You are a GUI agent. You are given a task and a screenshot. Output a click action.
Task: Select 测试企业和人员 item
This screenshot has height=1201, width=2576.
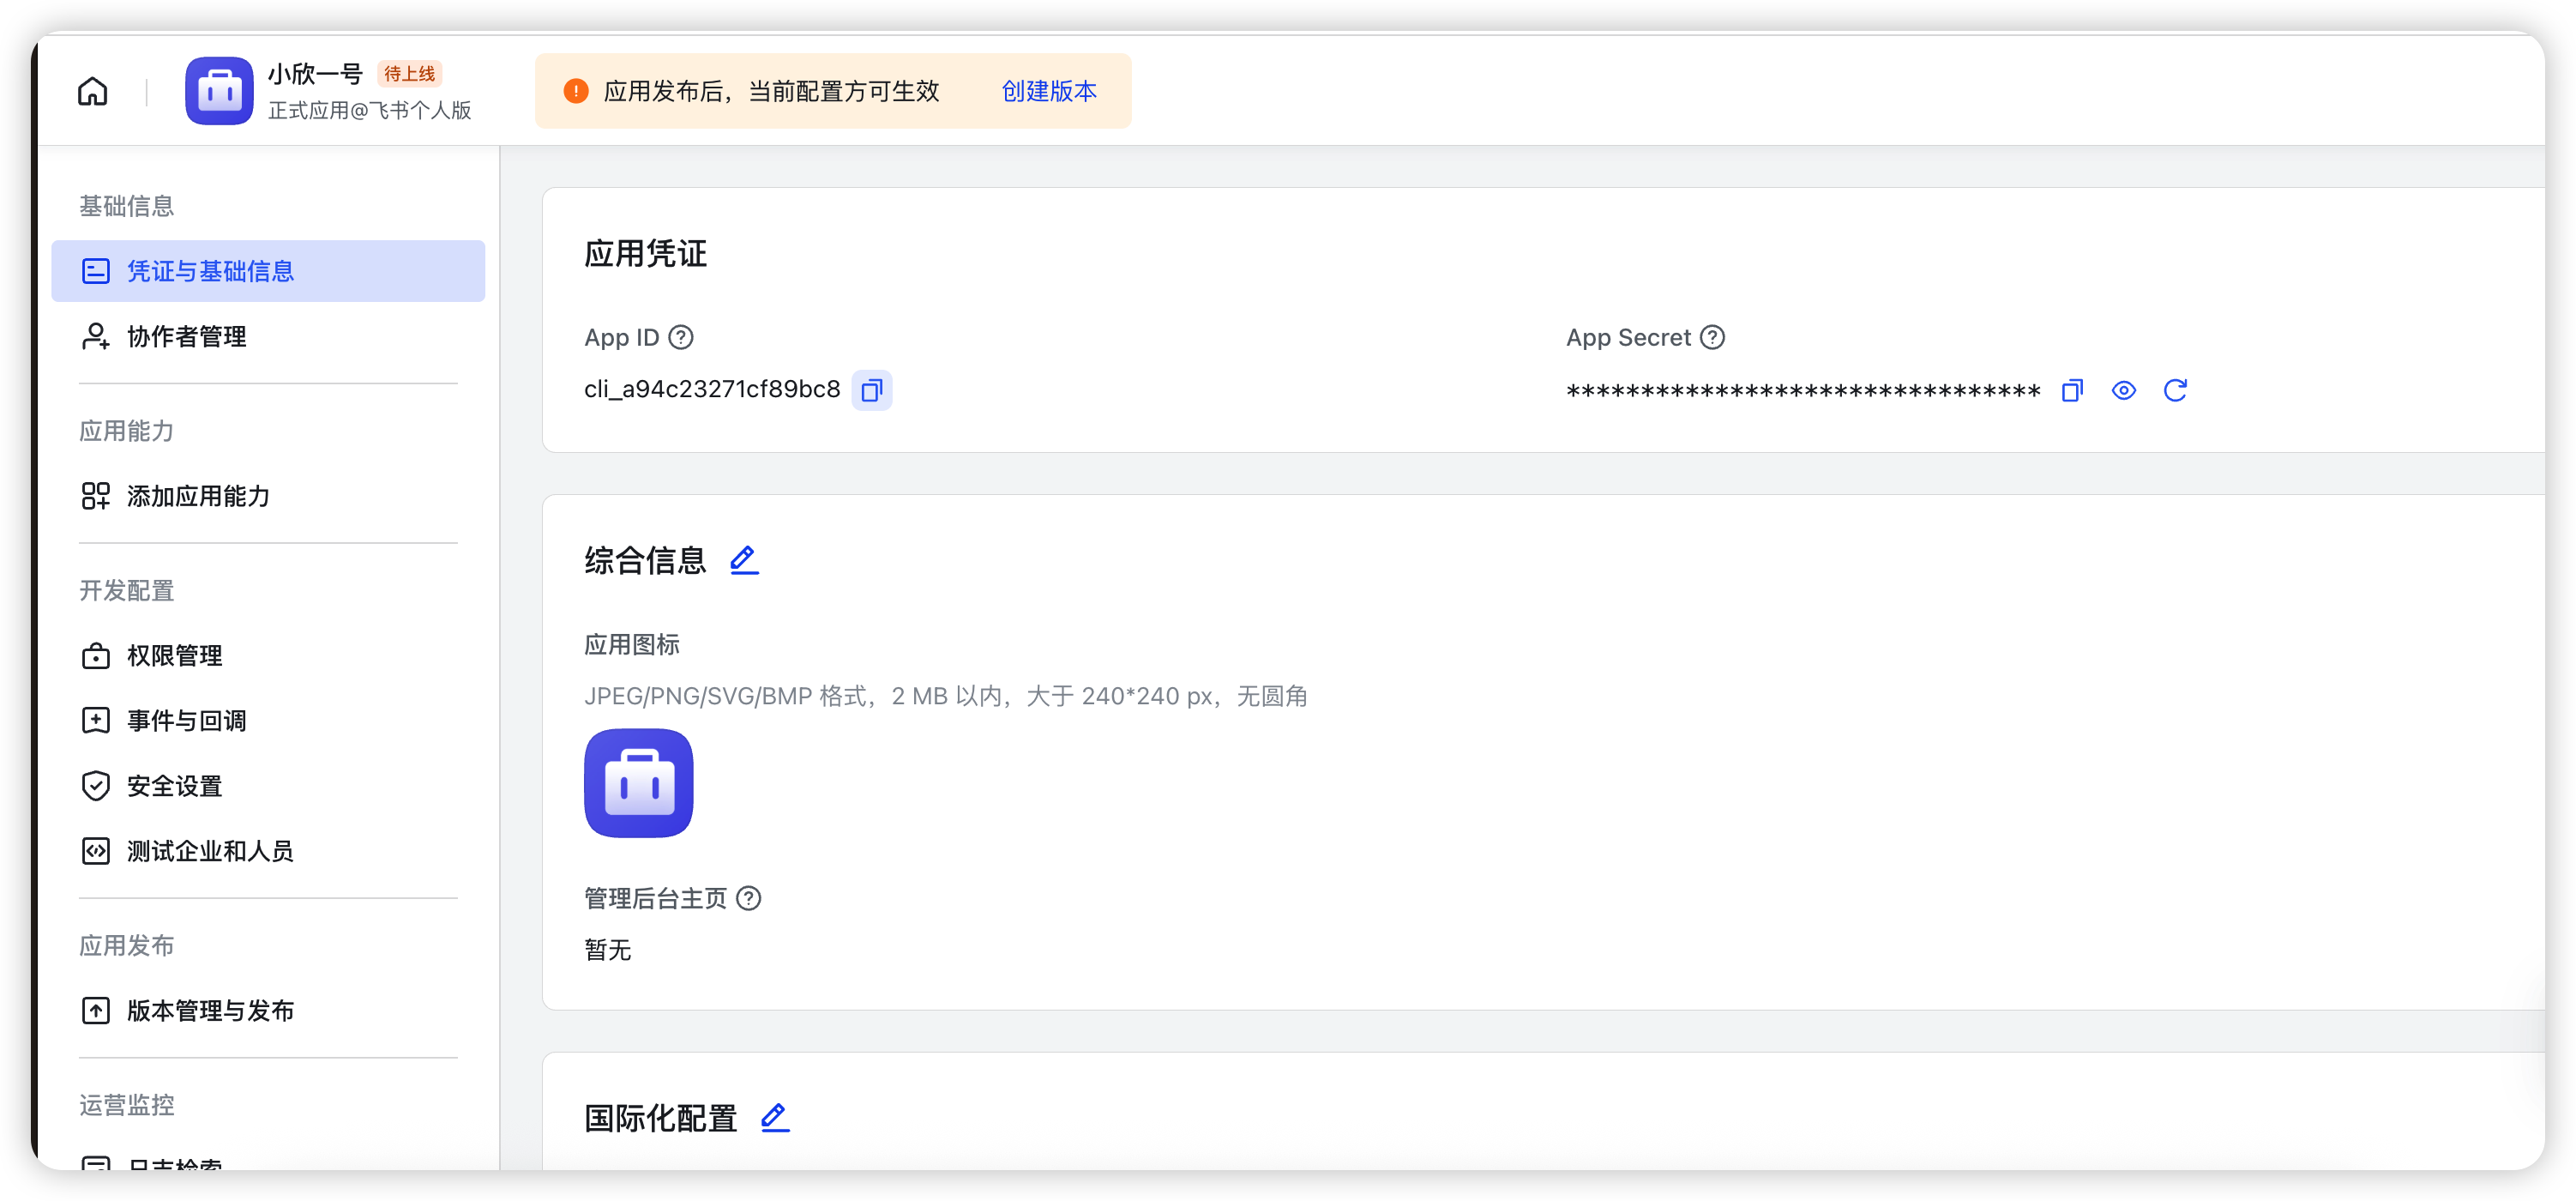[x=210, y=851]
